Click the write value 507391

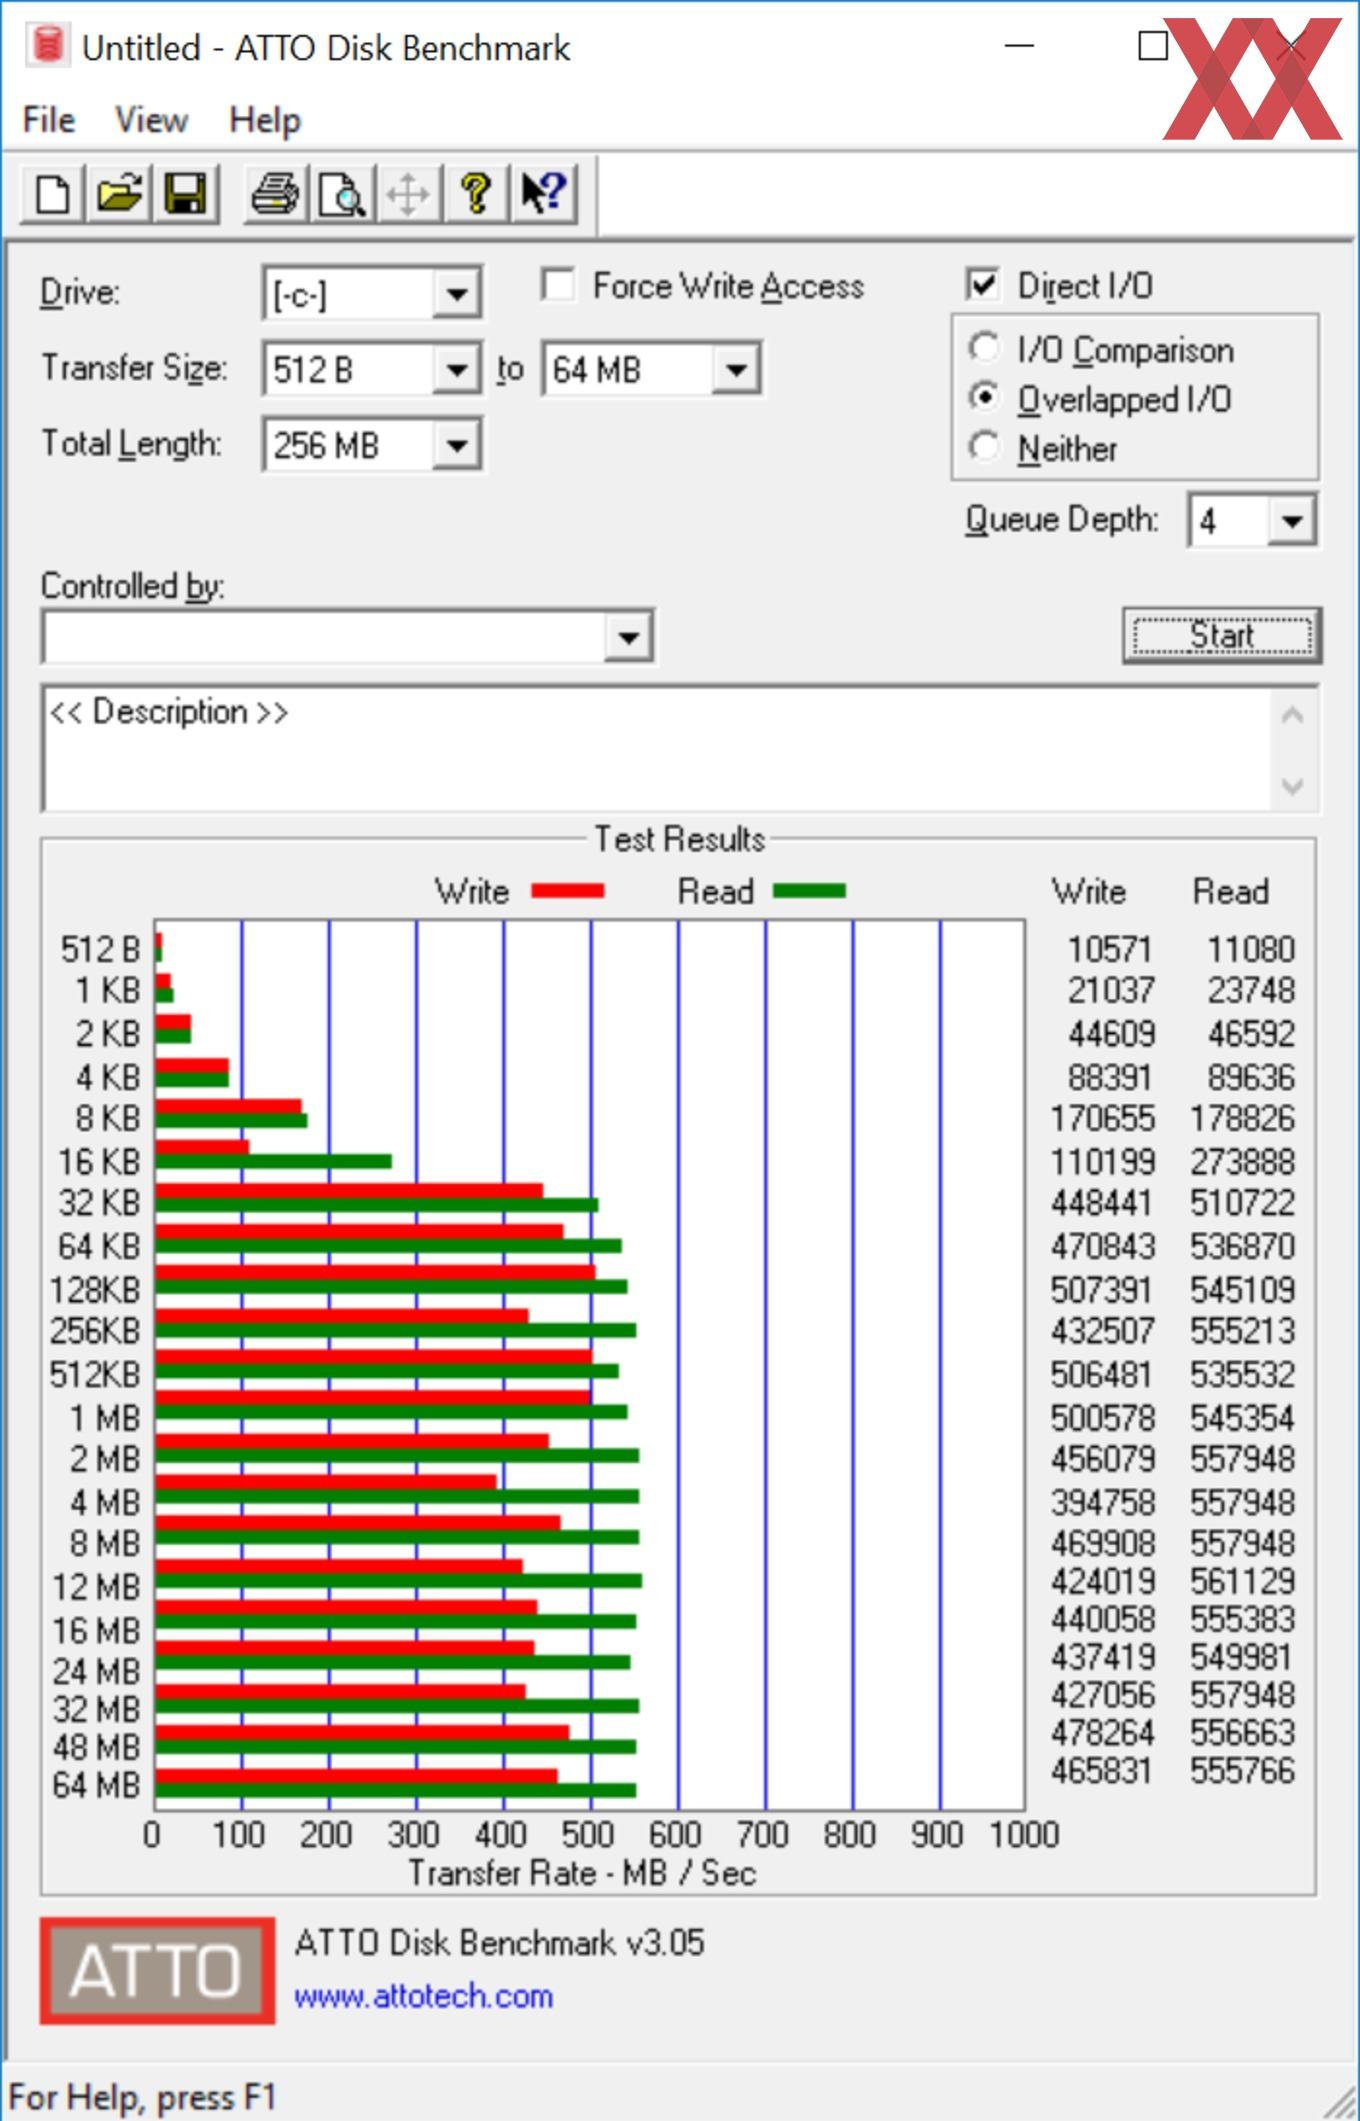click(1101, 1290)
